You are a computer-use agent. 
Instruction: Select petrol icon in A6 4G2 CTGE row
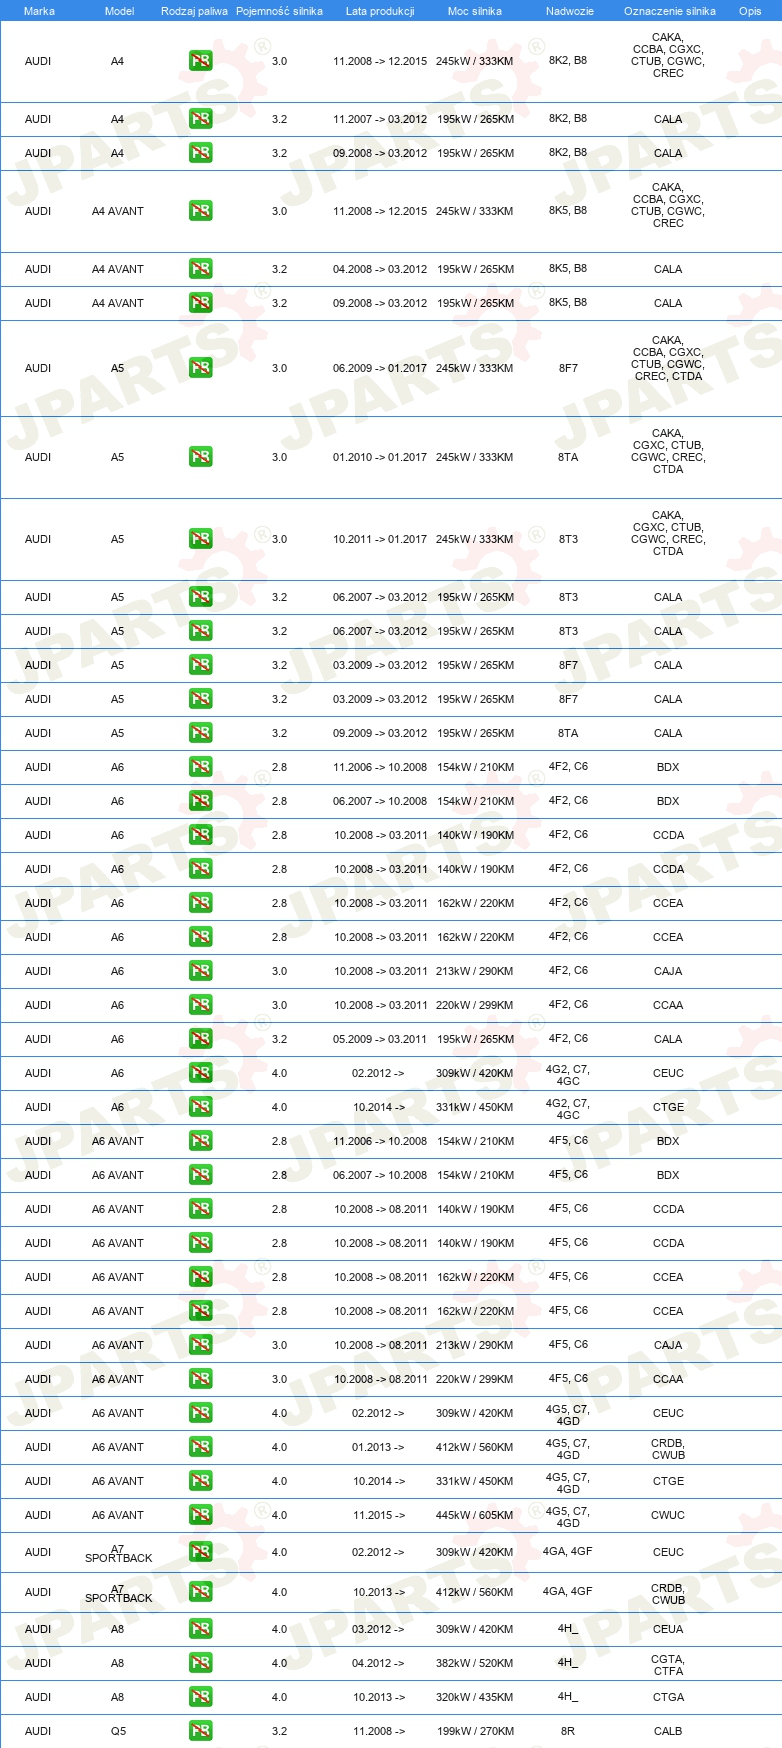pos(201,1107)
